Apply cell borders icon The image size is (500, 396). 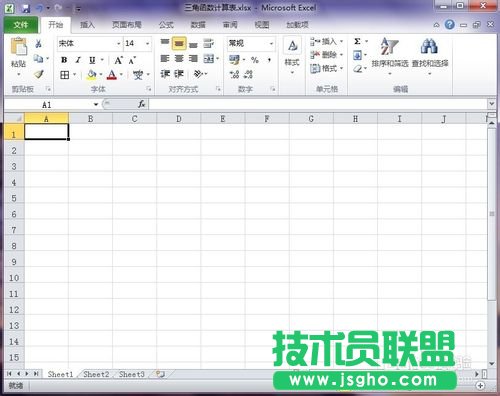coord(65,75)
